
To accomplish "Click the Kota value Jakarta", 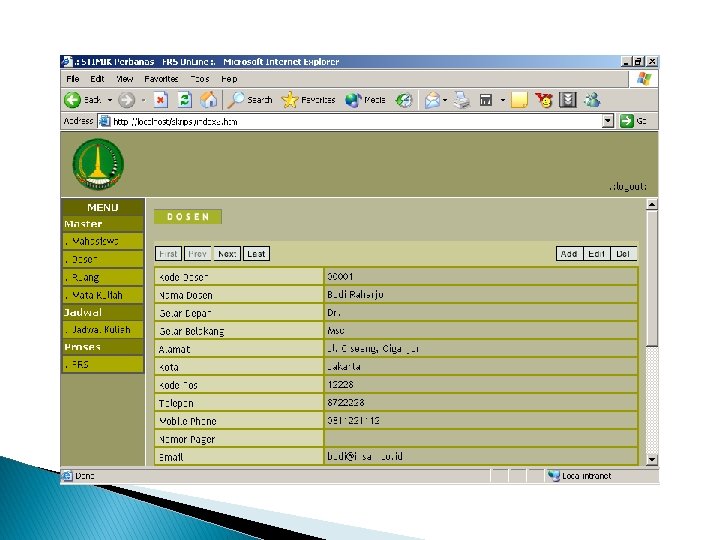I will point(344,366).
